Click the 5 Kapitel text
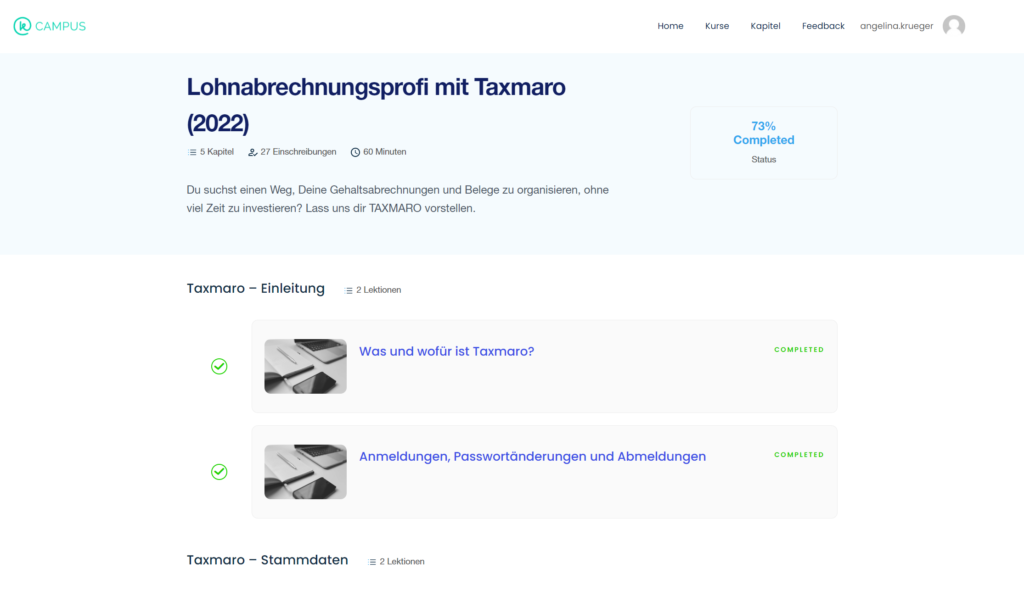The height and width of the screenshot is (591, 1024). (217, 152)
